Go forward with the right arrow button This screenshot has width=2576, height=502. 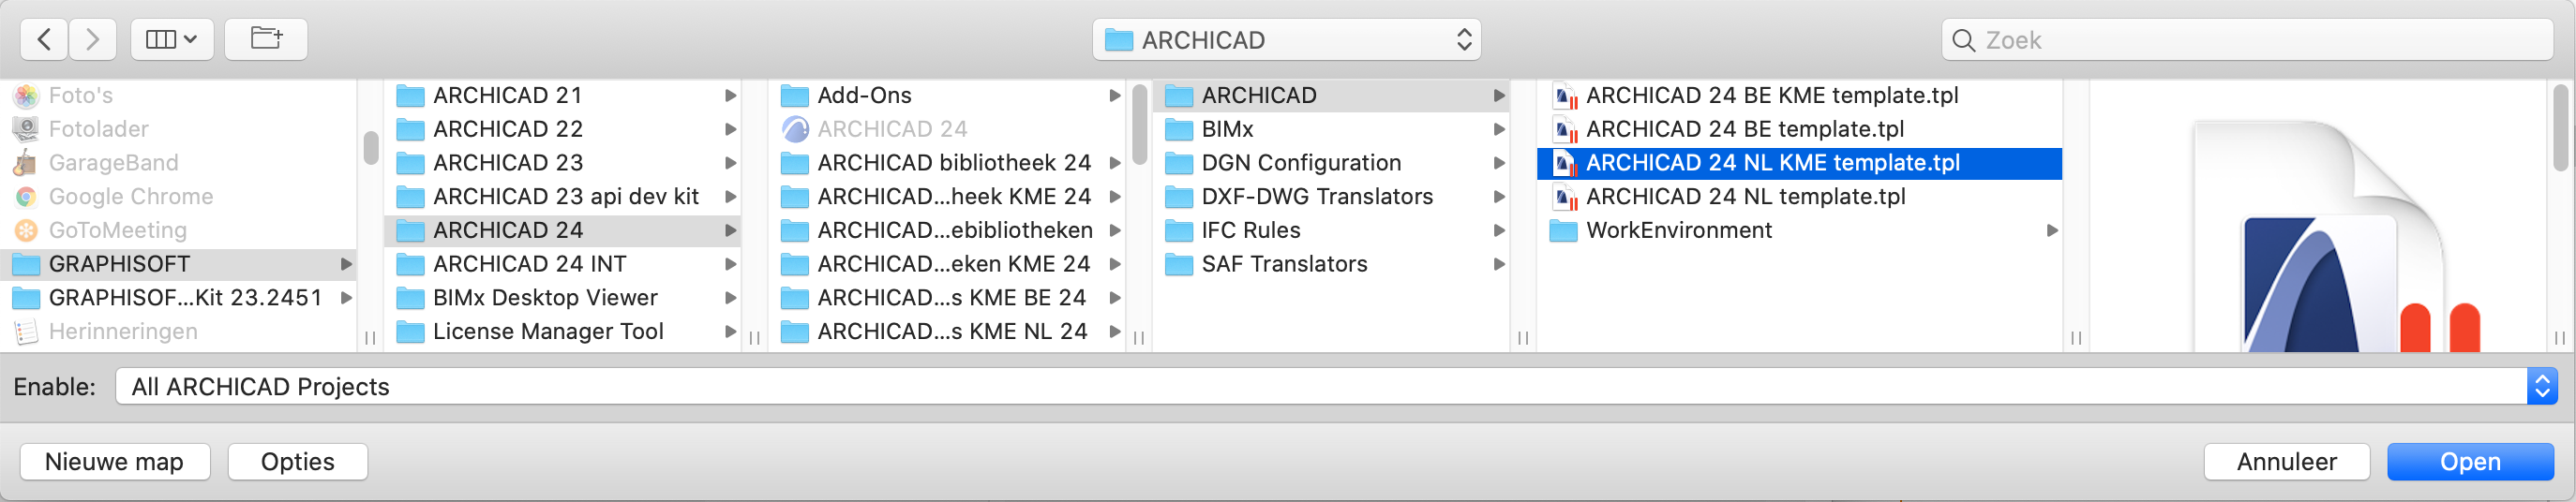tap(93, 39)
